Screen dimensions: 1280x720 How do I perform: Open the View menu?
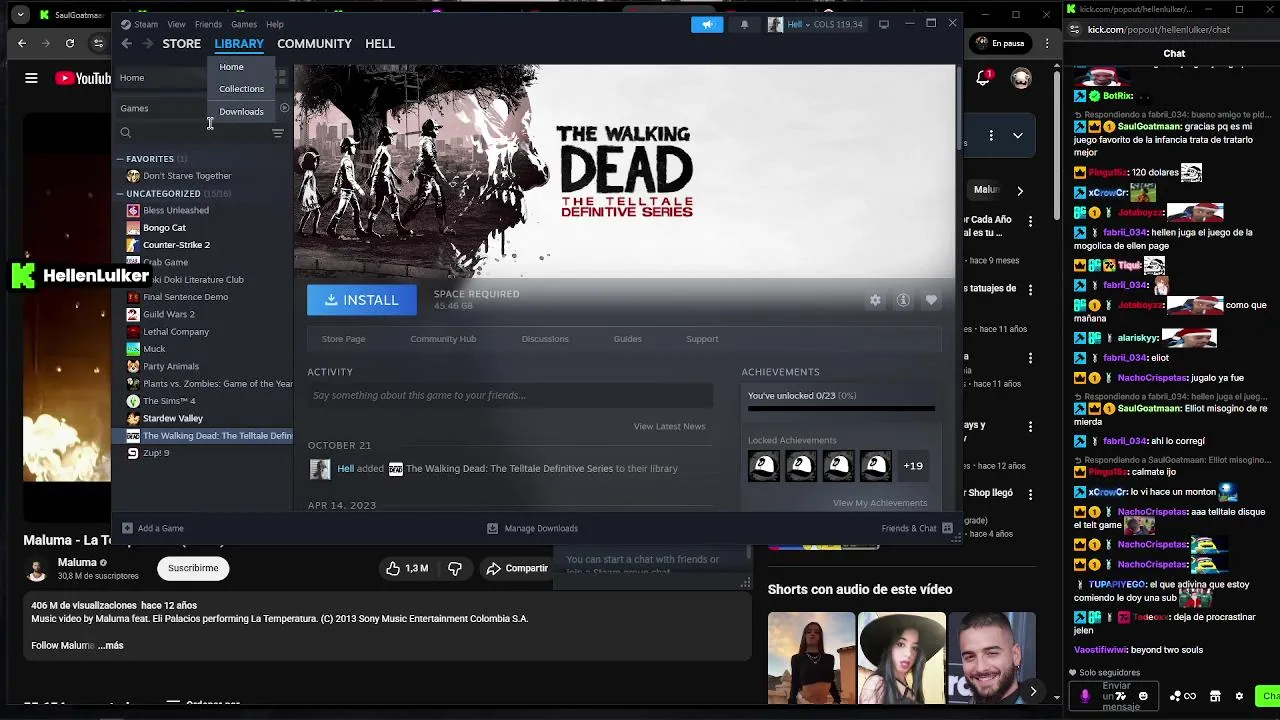(176, 24)
